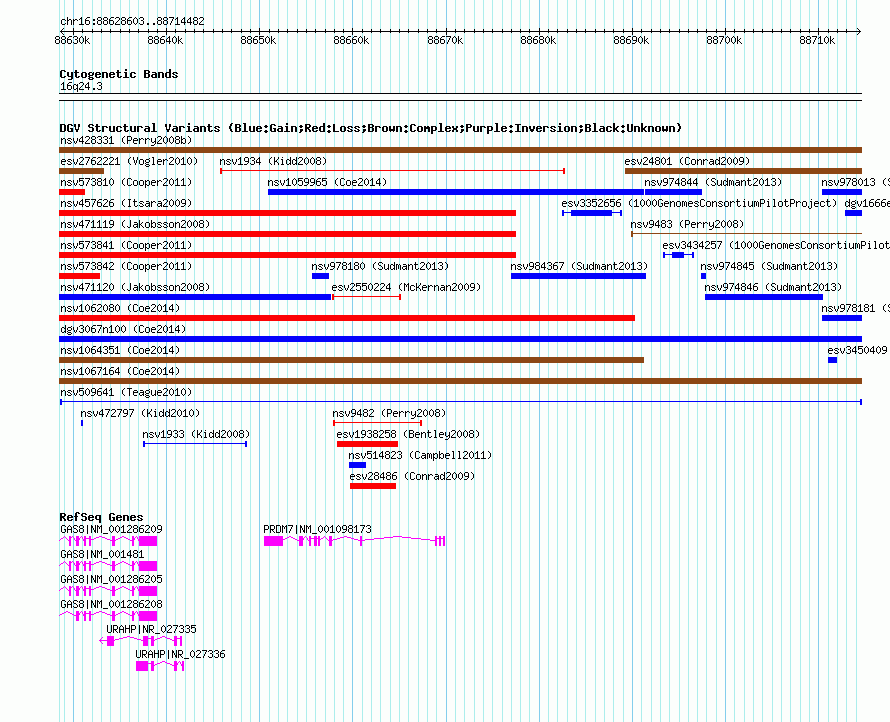The width and height of the screenshot is (890, 722).
Task: Click the 88690k ruler position
Action: (631, 40)
